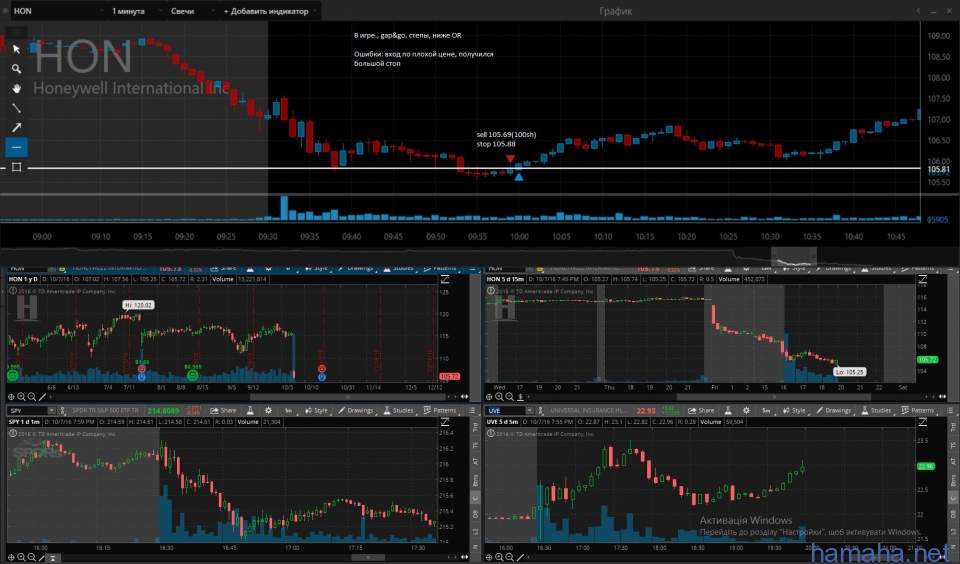960x564 pixels.
Task: Click the drawing pencil icon under HON 1y chart
Action: coord(42,397)
